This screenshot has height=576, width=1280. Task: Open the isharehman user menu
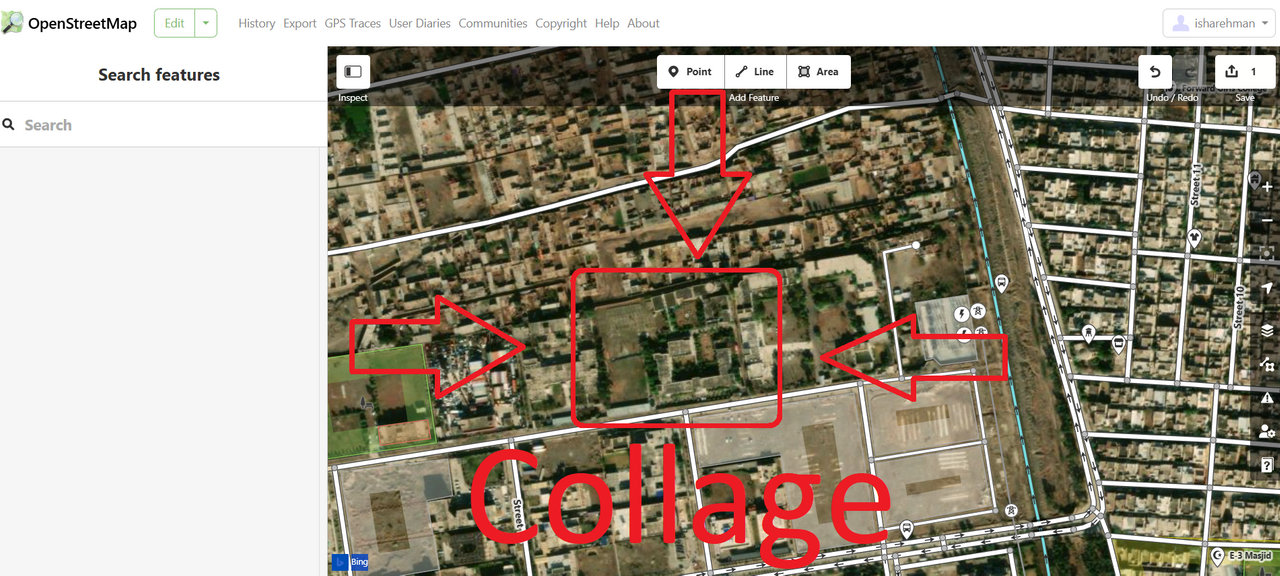pyautogui.click(x=1221, y=23)
